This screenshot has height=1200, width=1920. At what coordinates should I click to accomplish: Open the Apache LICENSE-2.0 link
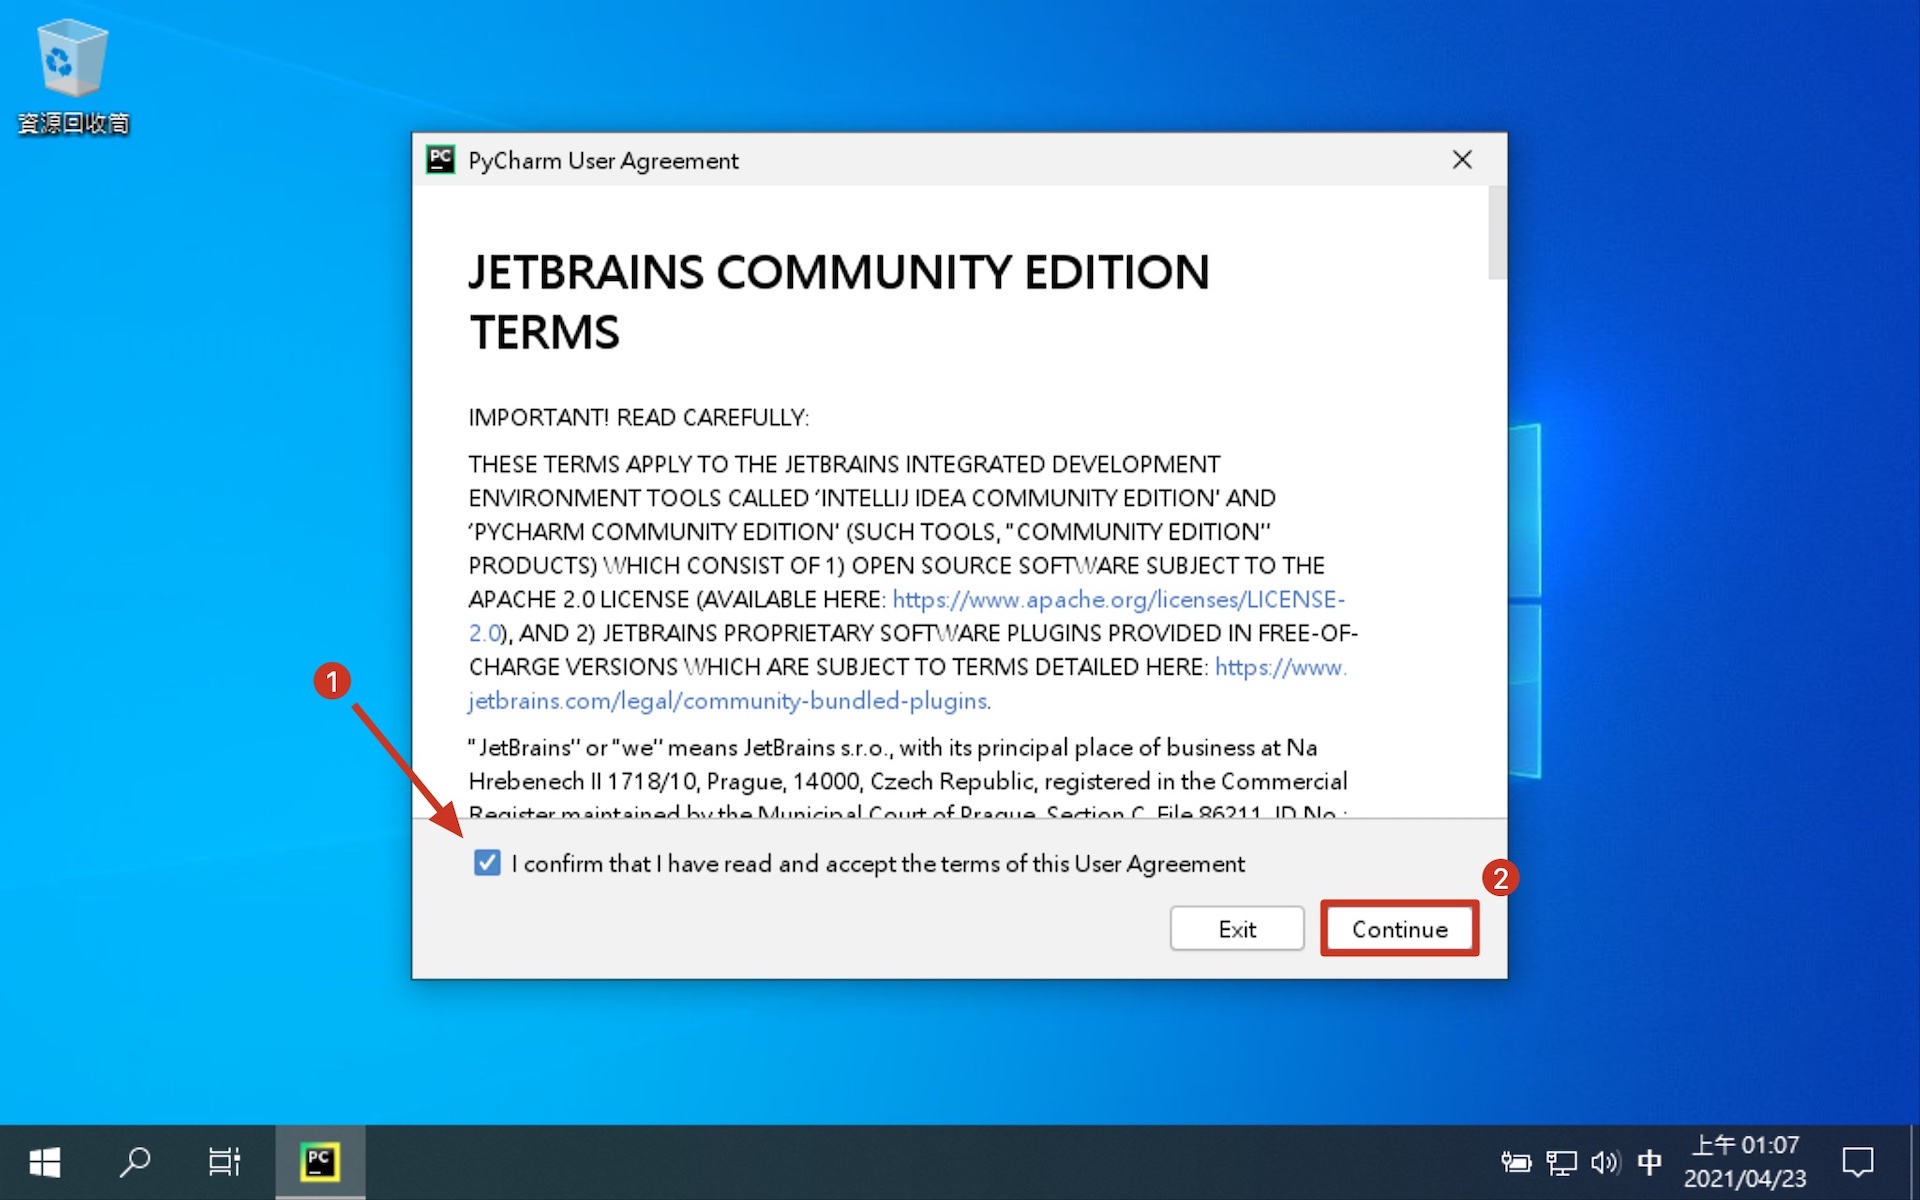tap(1118, 600)
